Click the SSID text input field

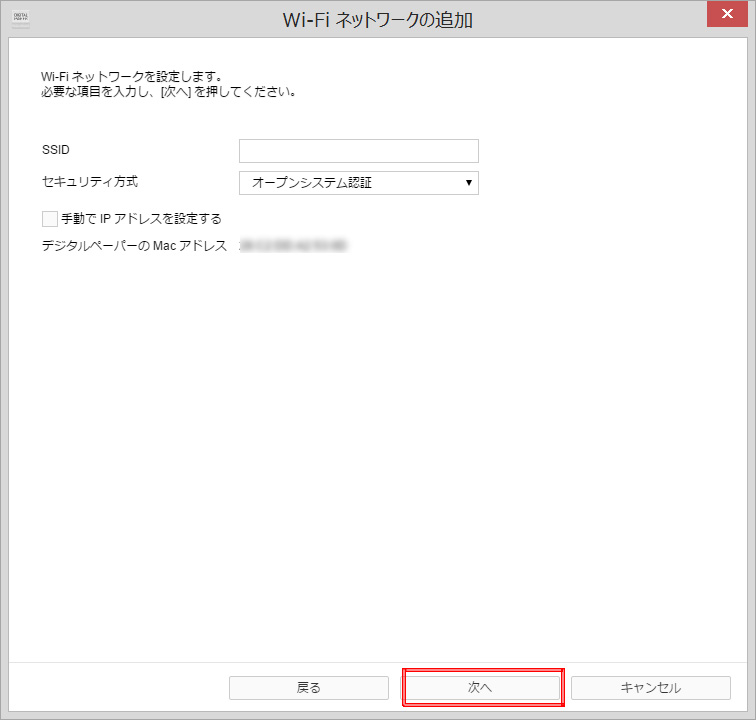tap(358, 151)
